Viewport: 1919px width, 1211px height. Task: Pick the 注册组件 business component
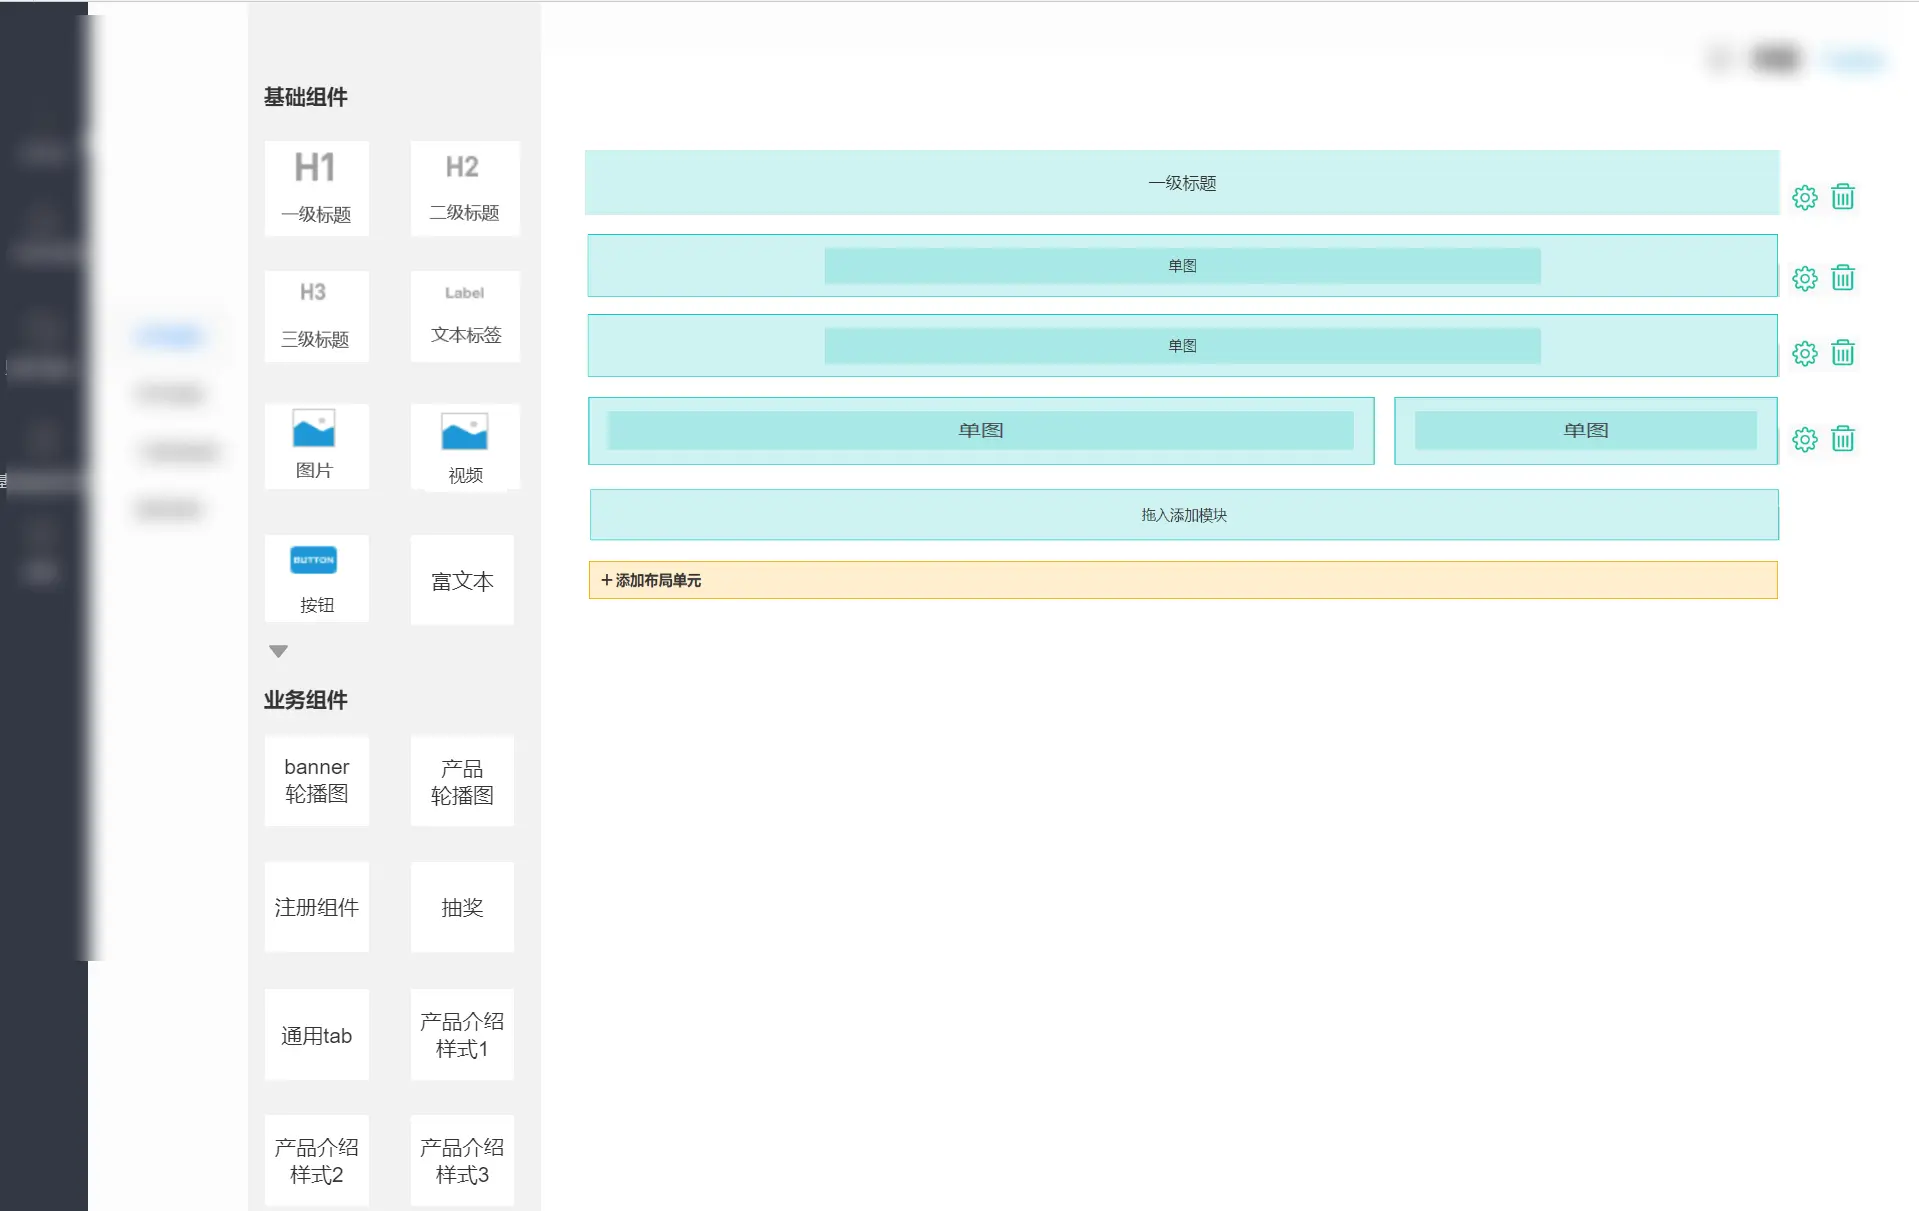pos(316,907)
